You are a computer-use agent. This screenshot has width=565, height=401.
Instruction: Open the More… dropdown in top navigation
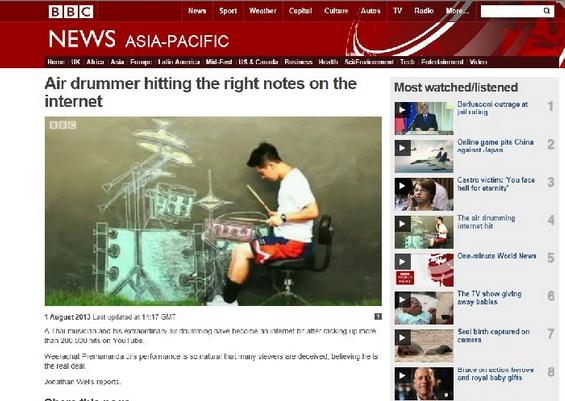coord(457,11)
